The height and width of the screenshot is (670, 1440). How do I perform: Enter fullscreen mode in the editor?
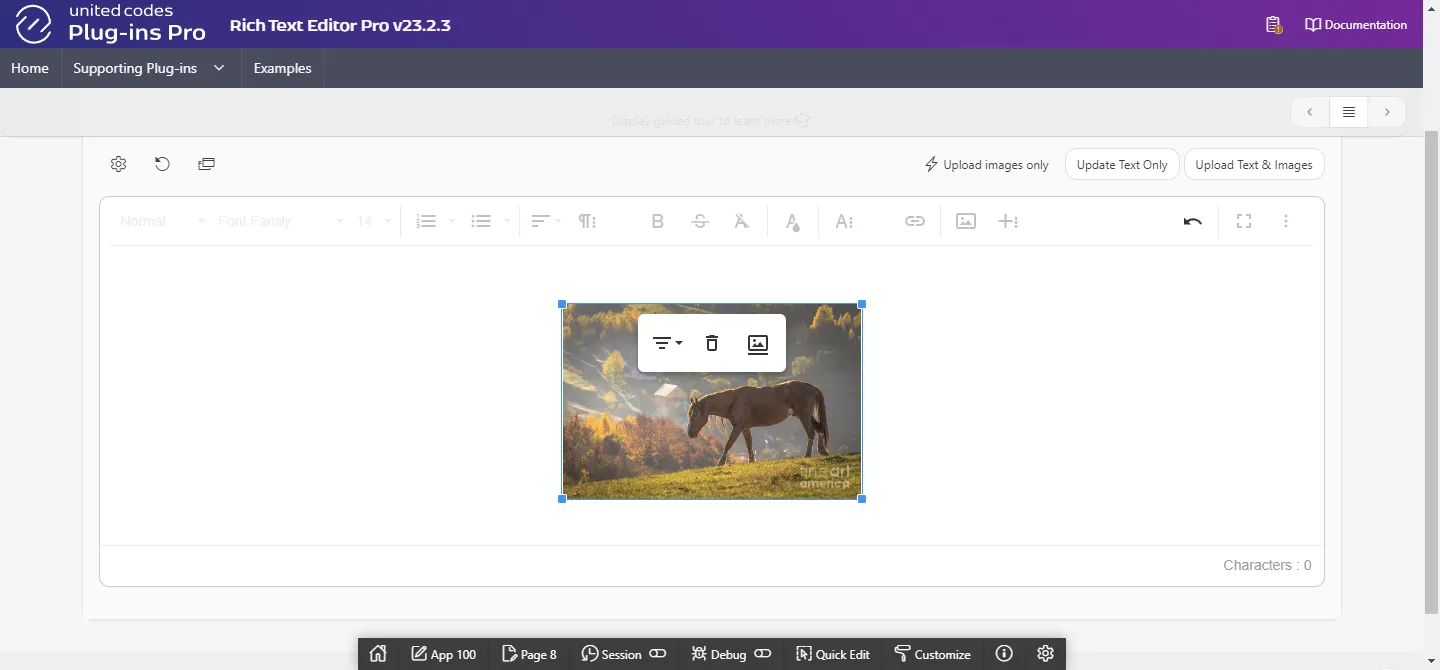click(x=1244, y=221)
